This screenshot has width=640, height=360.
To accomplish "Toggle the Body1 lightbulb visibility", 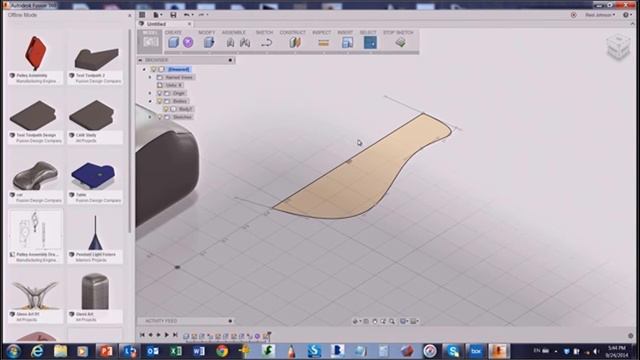I will (x=166, y=109).
